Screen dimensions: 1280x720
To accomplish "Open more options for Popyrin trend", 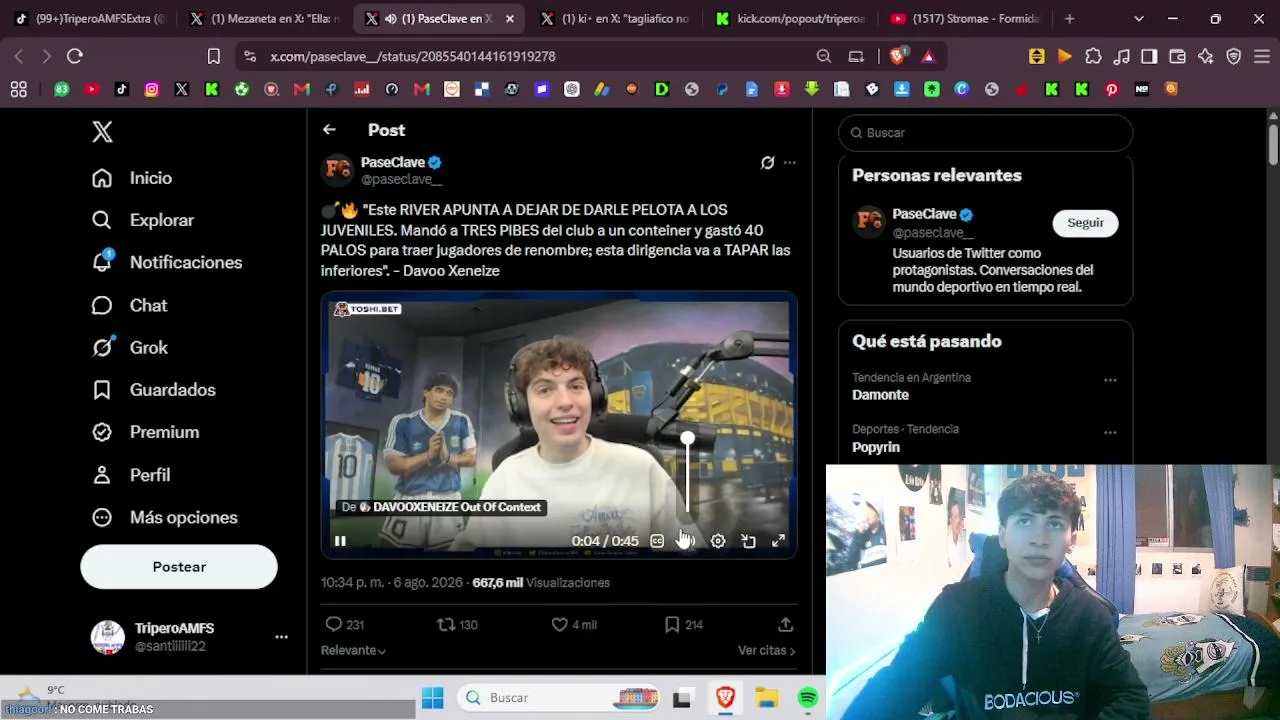I will 1110,432.
